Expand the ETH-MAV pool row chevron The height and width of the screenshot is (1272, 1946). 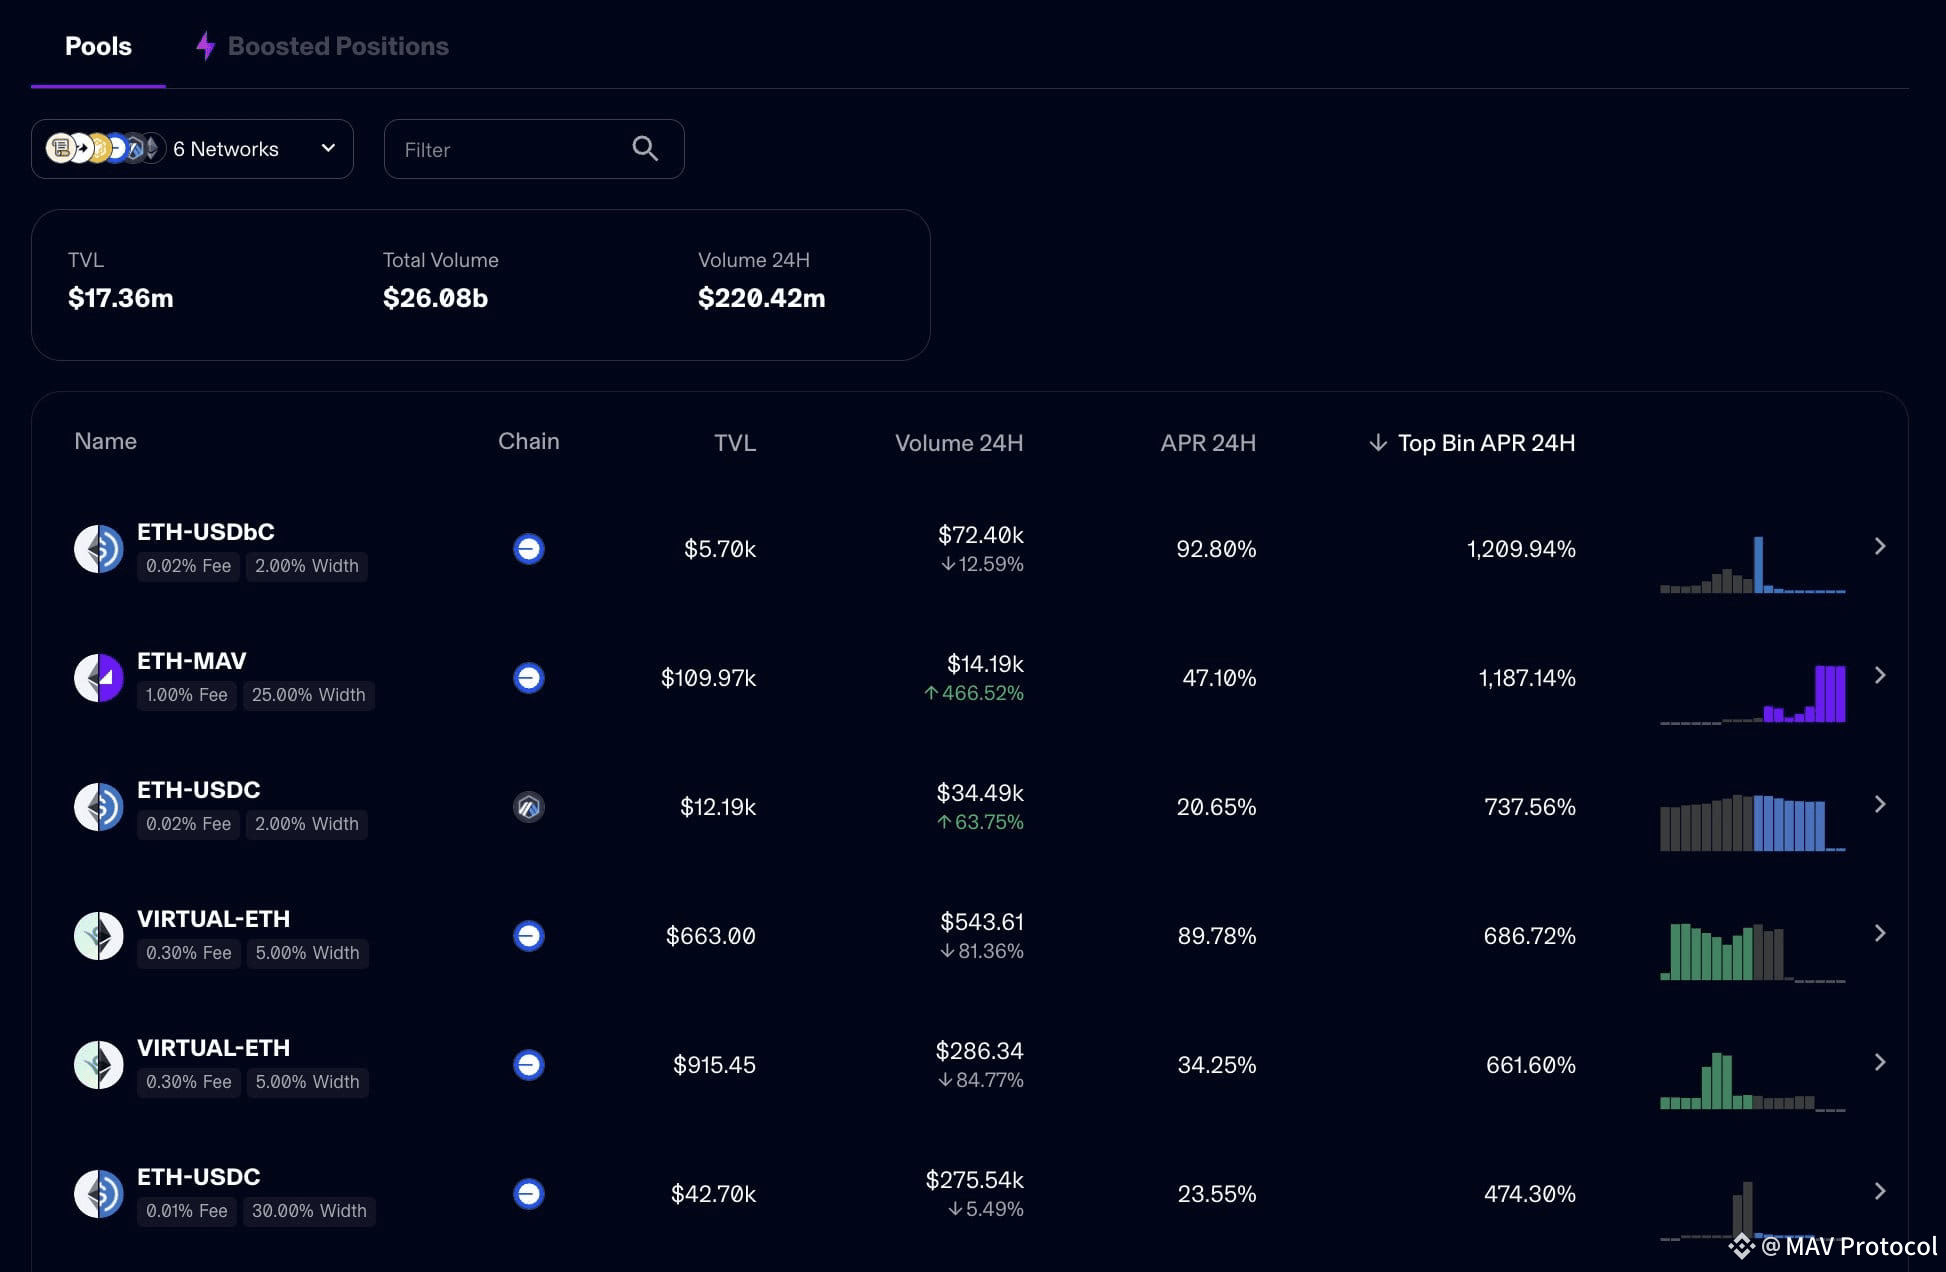tap(1880, 675)
